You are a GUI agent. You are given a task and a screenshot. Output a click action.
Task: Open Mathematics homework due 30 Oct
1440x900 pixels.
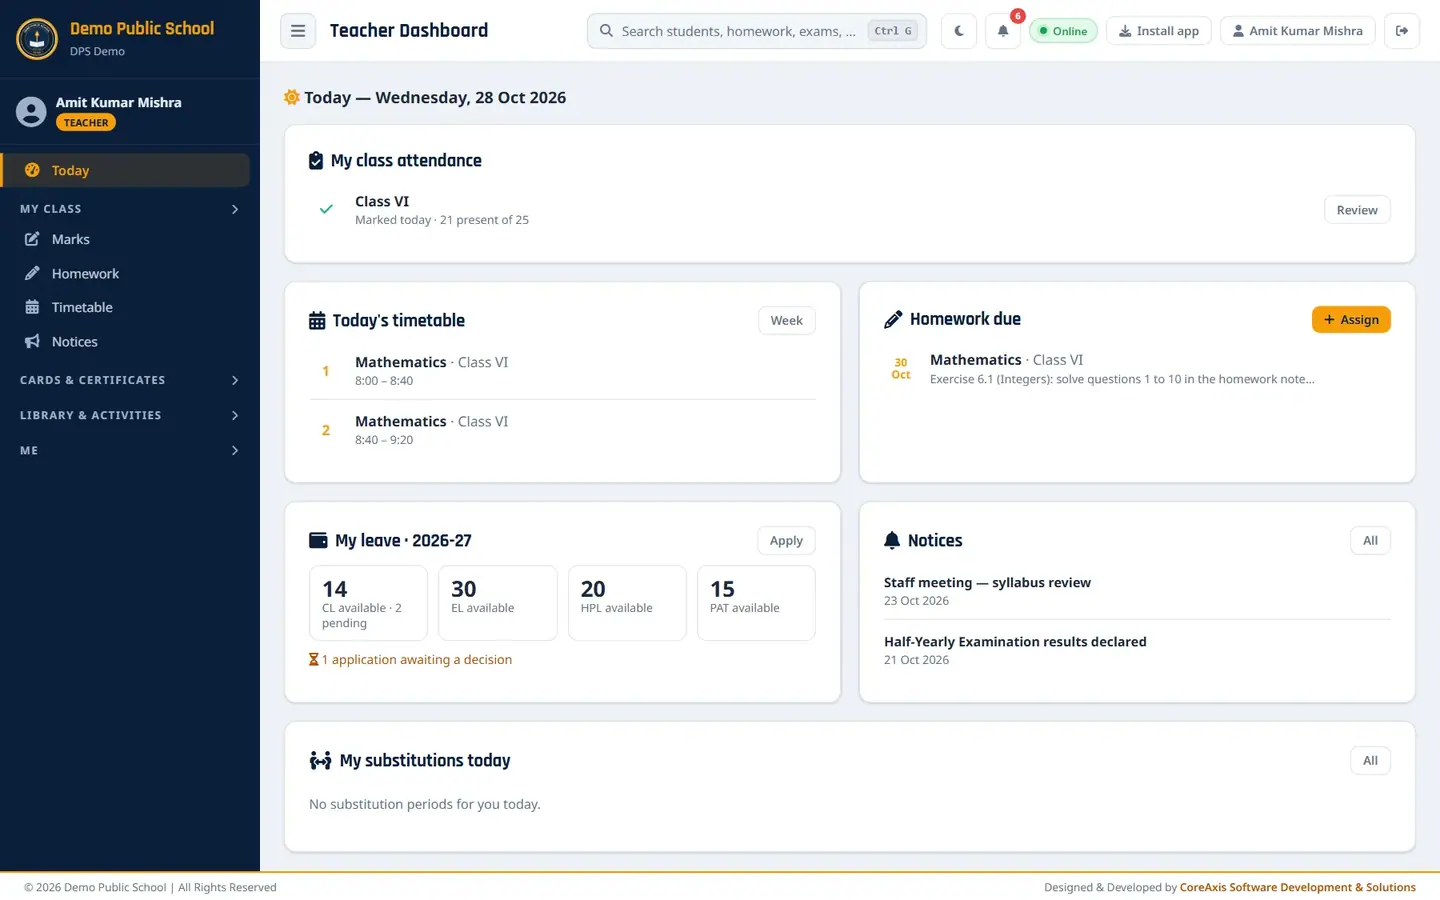1137,369
